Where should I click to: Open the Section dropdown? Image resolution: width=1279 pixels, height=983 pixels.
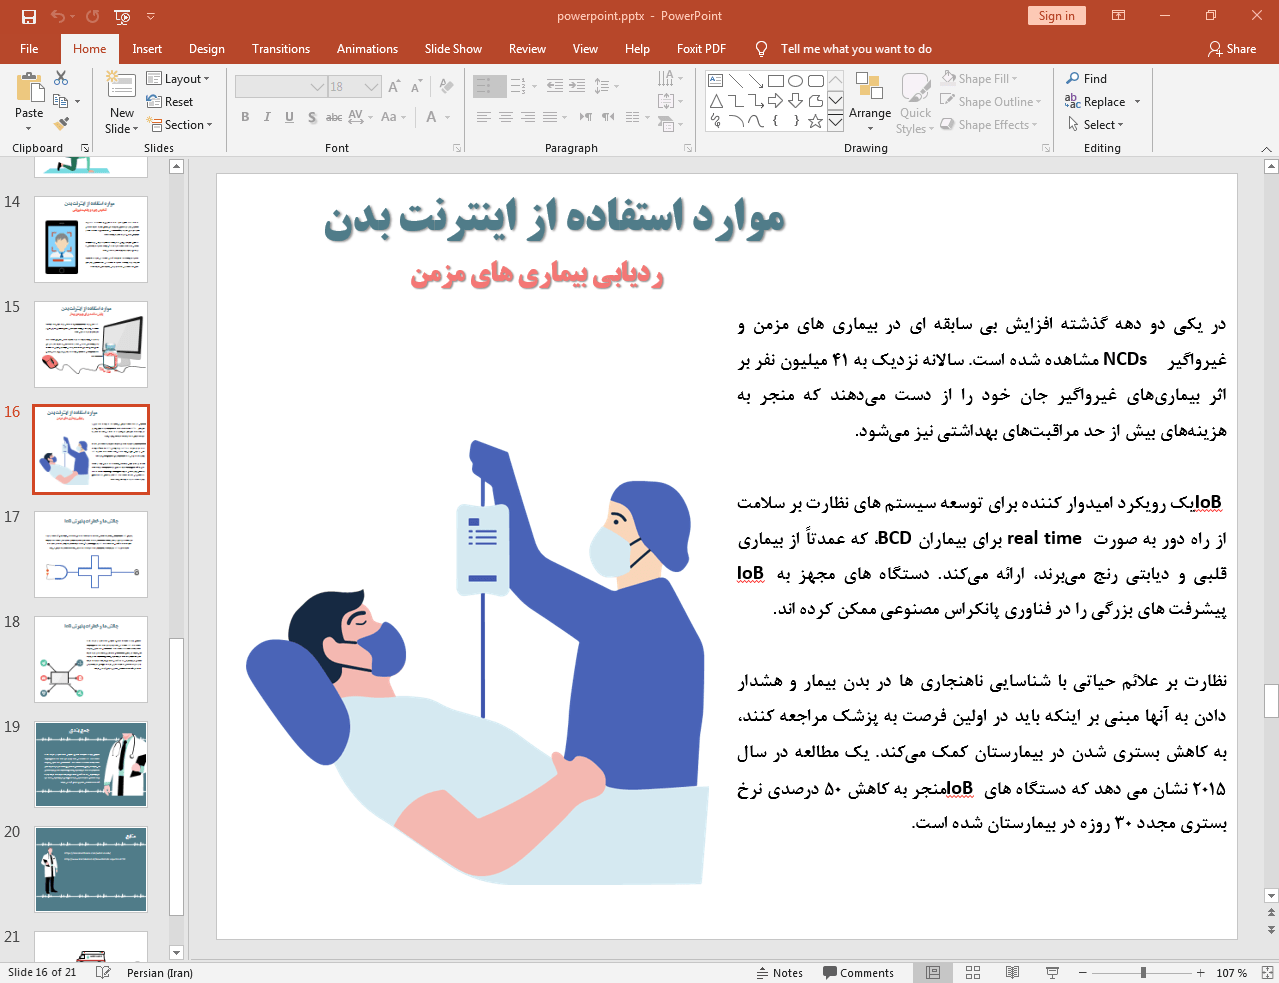point(180,125)
